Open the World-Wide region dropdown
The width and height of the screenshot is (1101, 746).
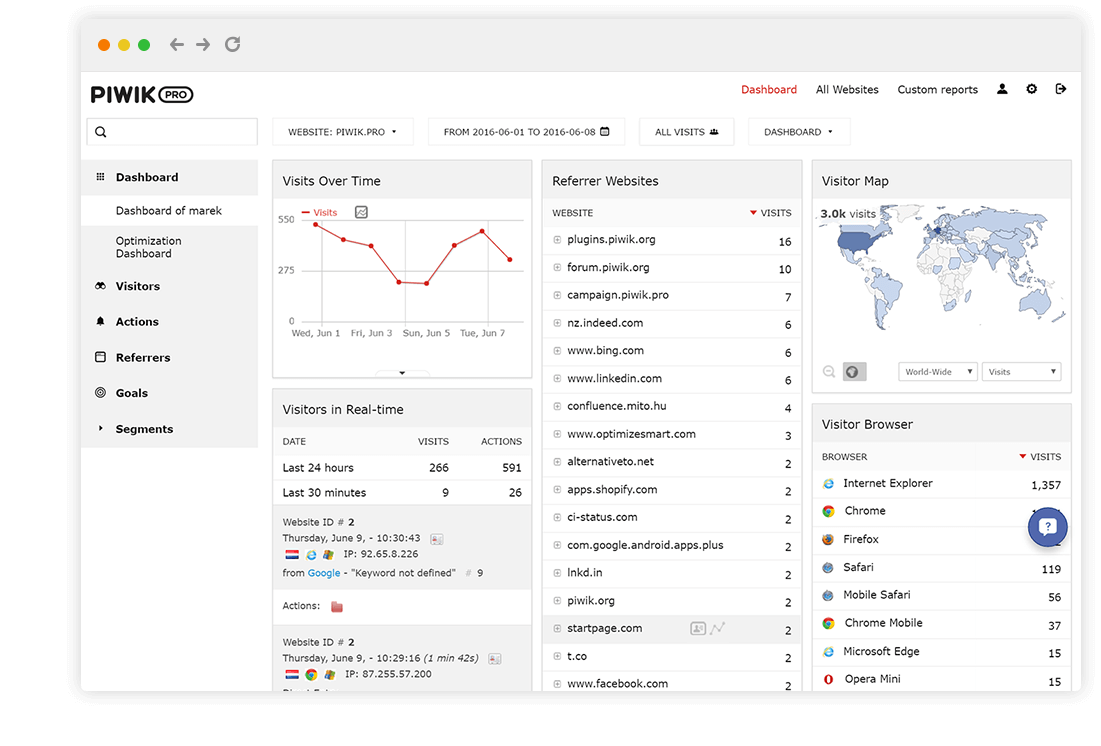(x=937, y=372)
